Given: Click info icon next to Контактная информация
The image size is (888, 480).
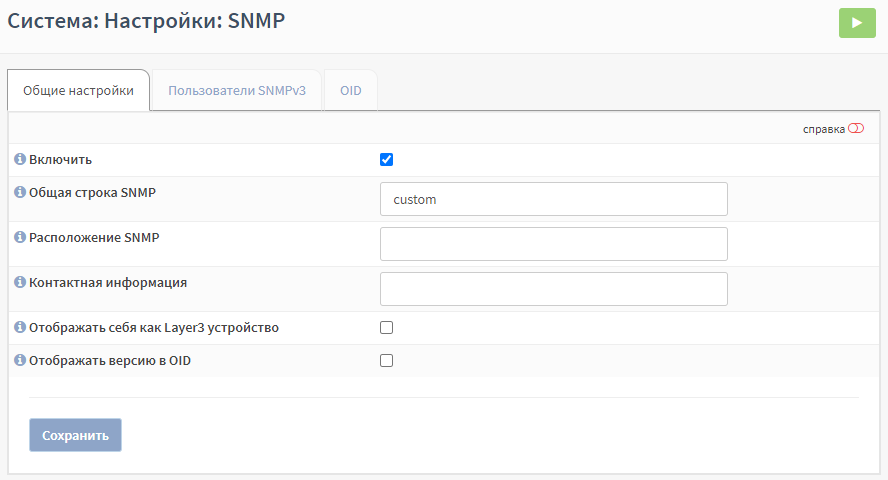Looking at the screenshot, I should point(20,282).
